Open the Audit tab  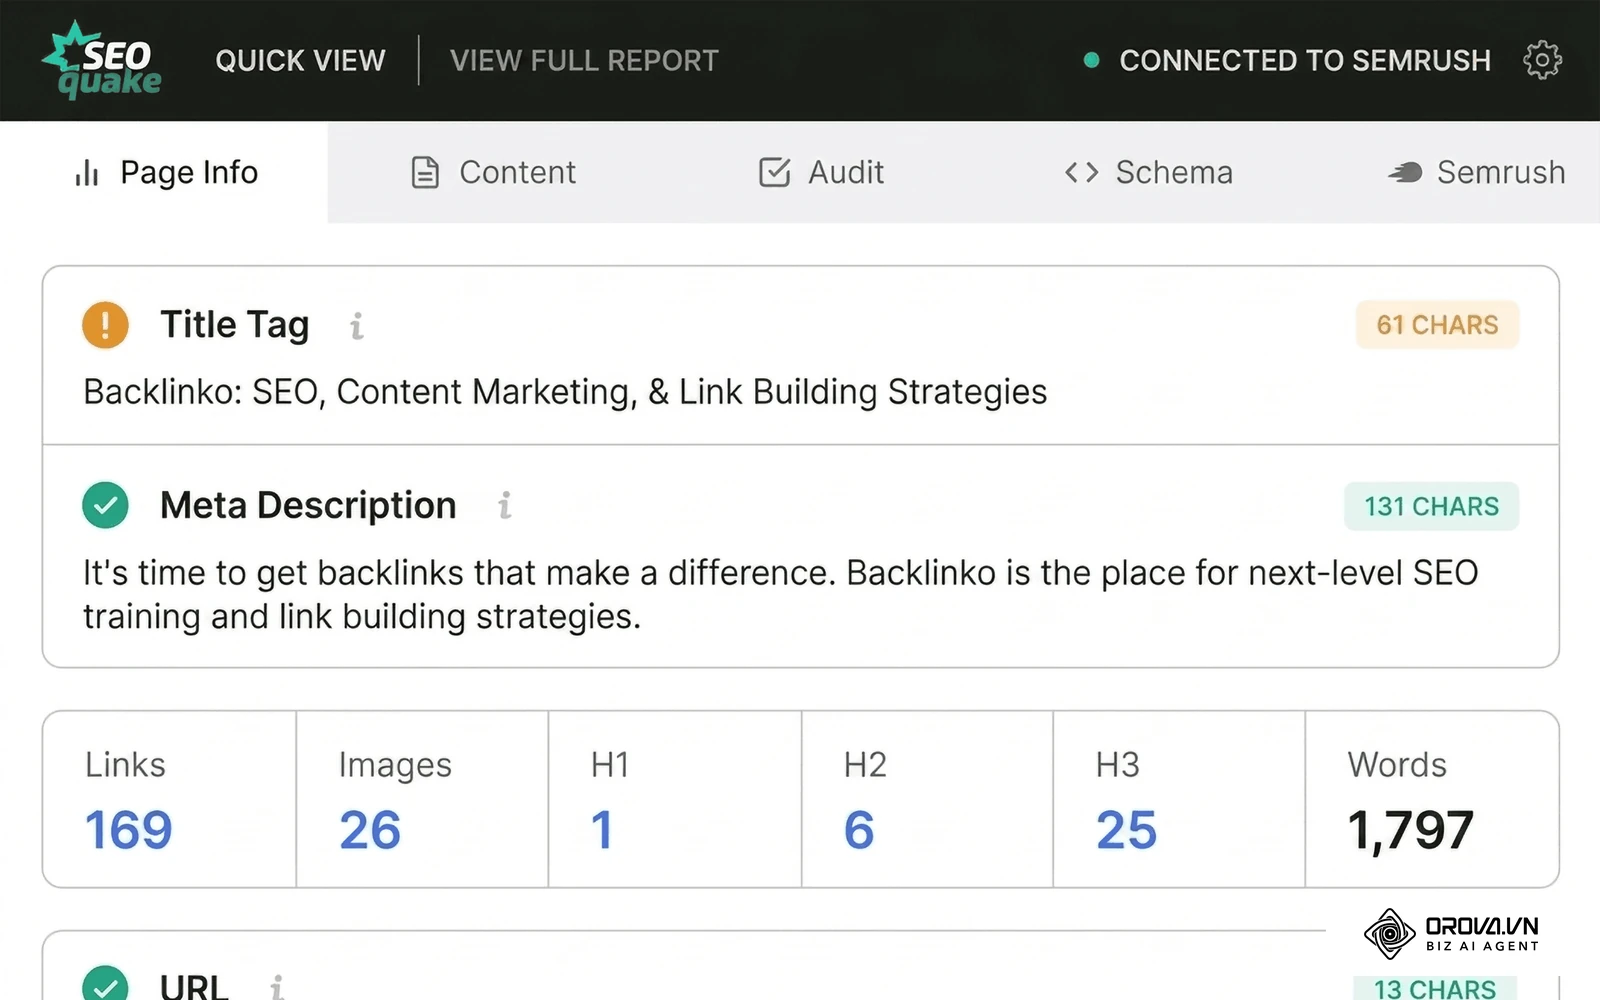point(821,172)
